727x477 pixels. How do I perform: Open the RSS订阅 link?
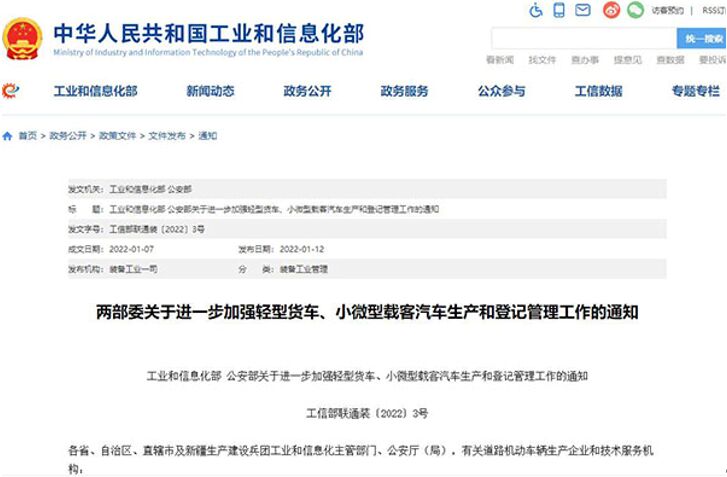pos(714,10)
